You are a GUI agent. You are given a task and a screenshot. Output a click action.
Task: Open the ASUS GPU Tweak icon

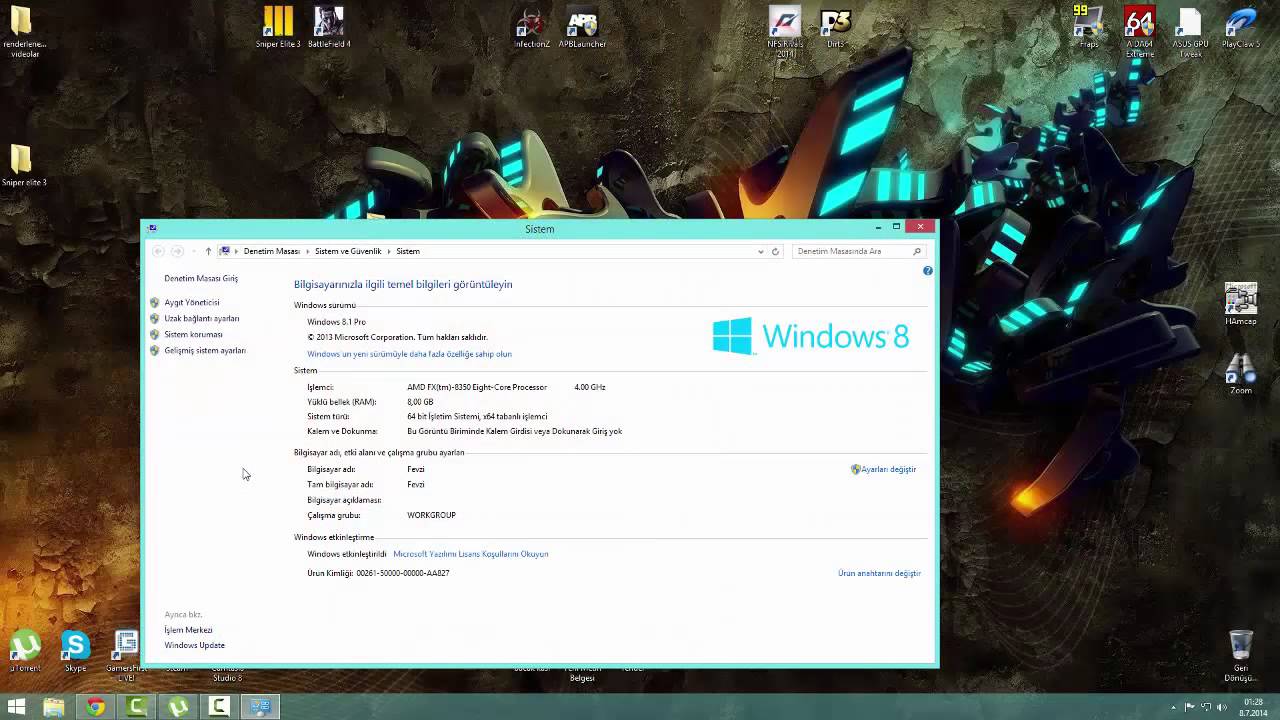click(x=1190, y=31)
